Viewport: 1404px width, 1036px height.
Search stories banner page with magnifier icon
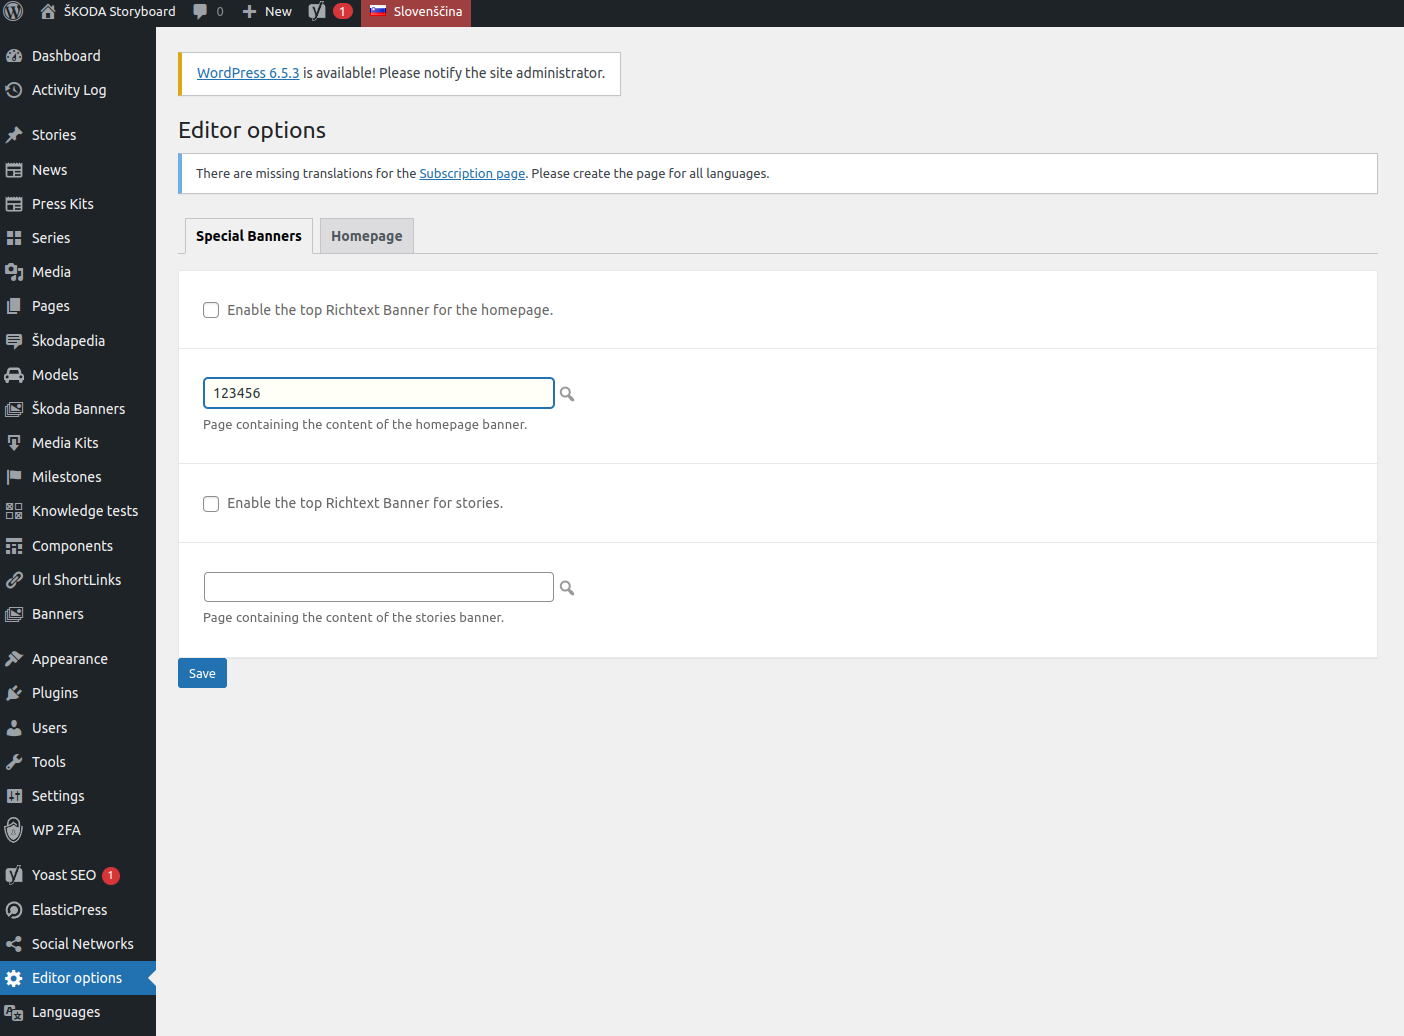click(x=567, y=588)
